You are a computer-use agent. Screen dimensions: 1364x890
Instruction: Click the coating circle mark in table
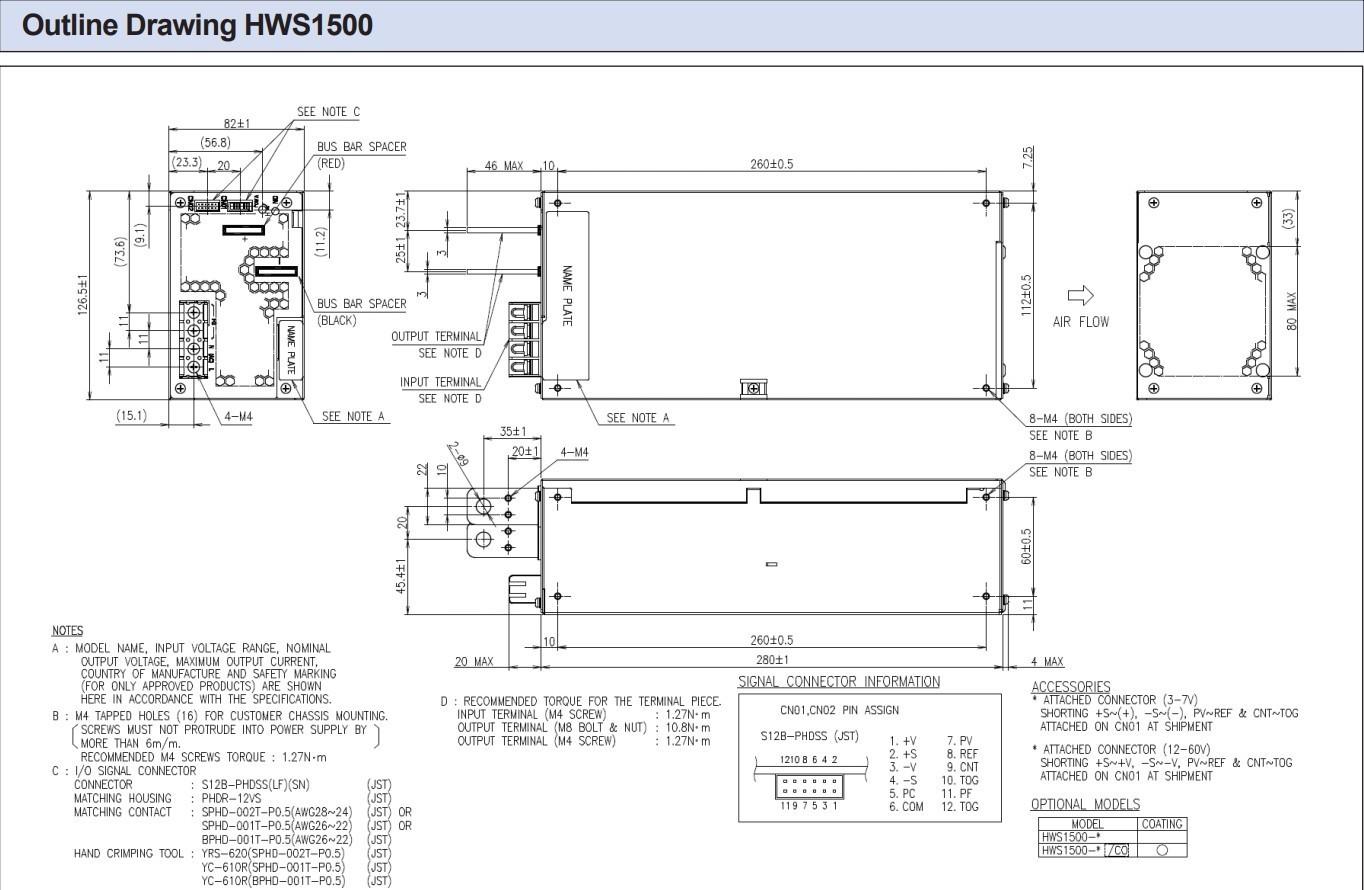point(1163,850)
